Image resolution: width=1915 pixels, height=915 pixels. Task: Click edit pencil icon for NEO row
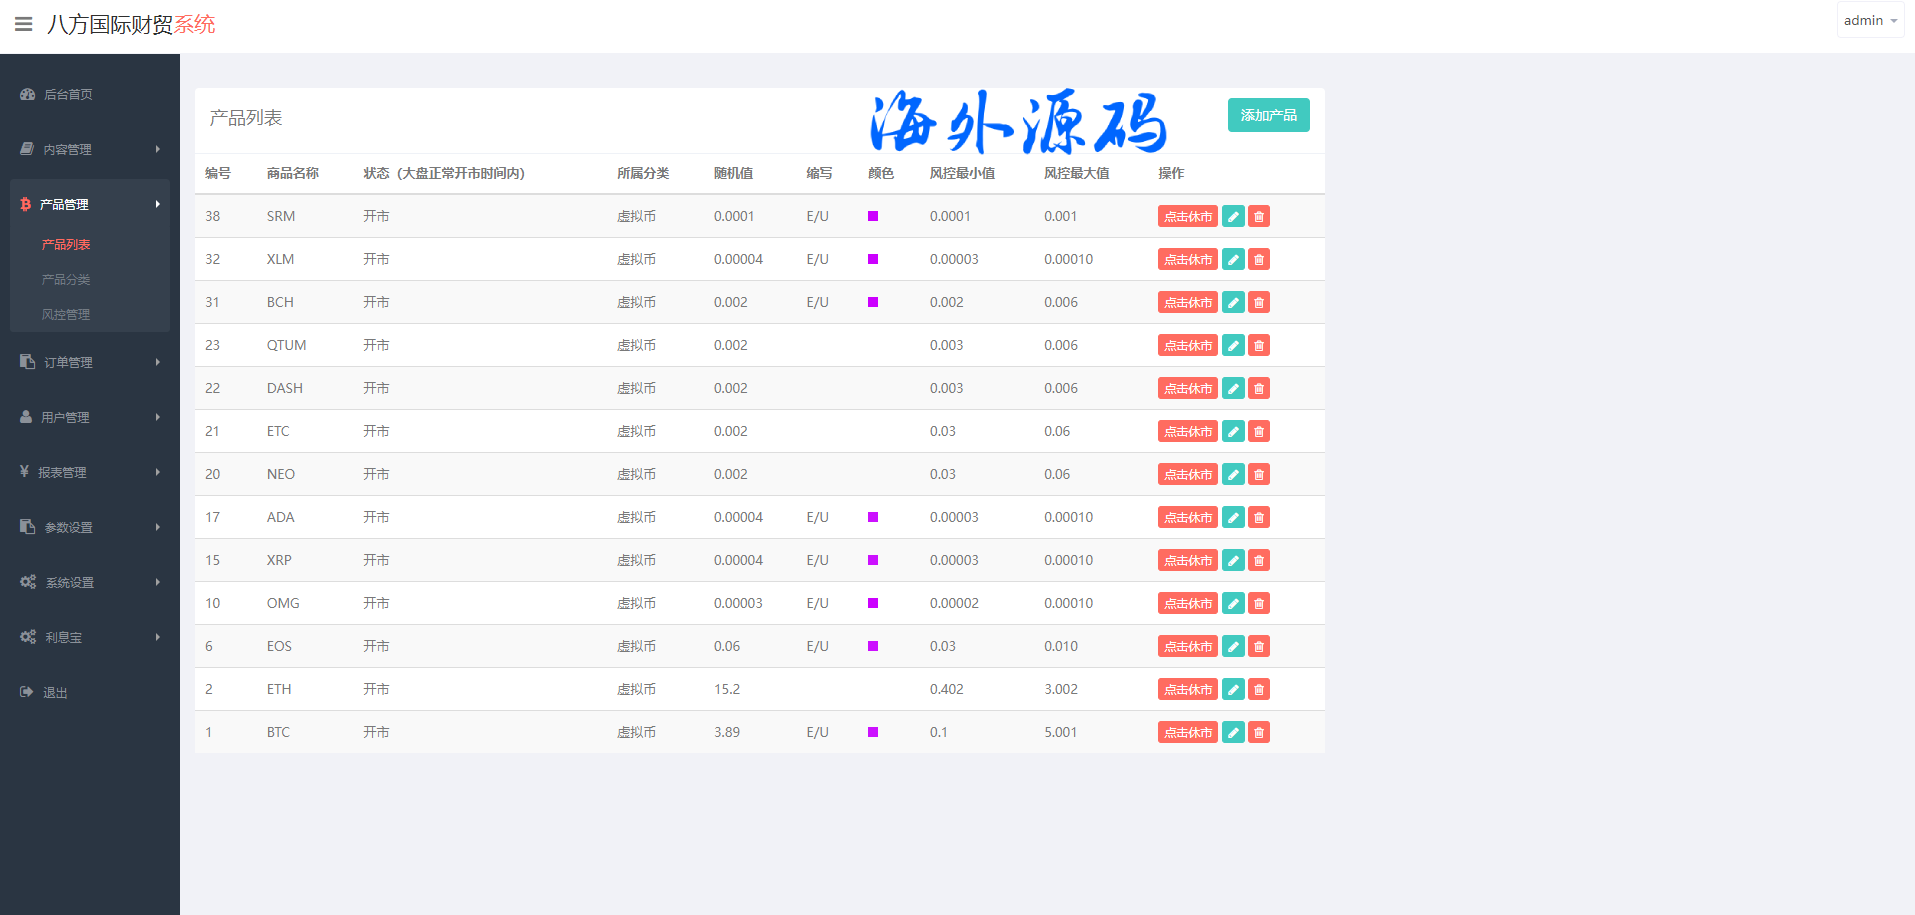tap(1233, 474)
